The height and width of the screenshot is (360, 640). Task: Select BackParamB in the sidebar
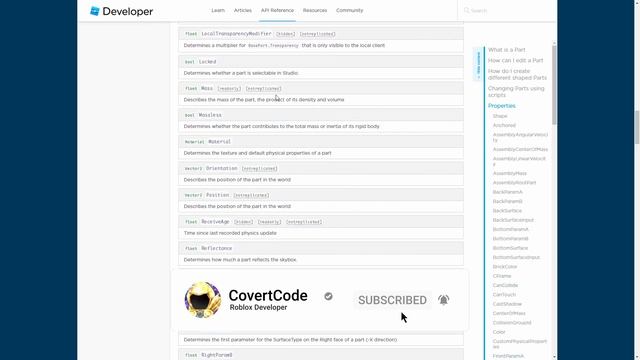[507, 201]
